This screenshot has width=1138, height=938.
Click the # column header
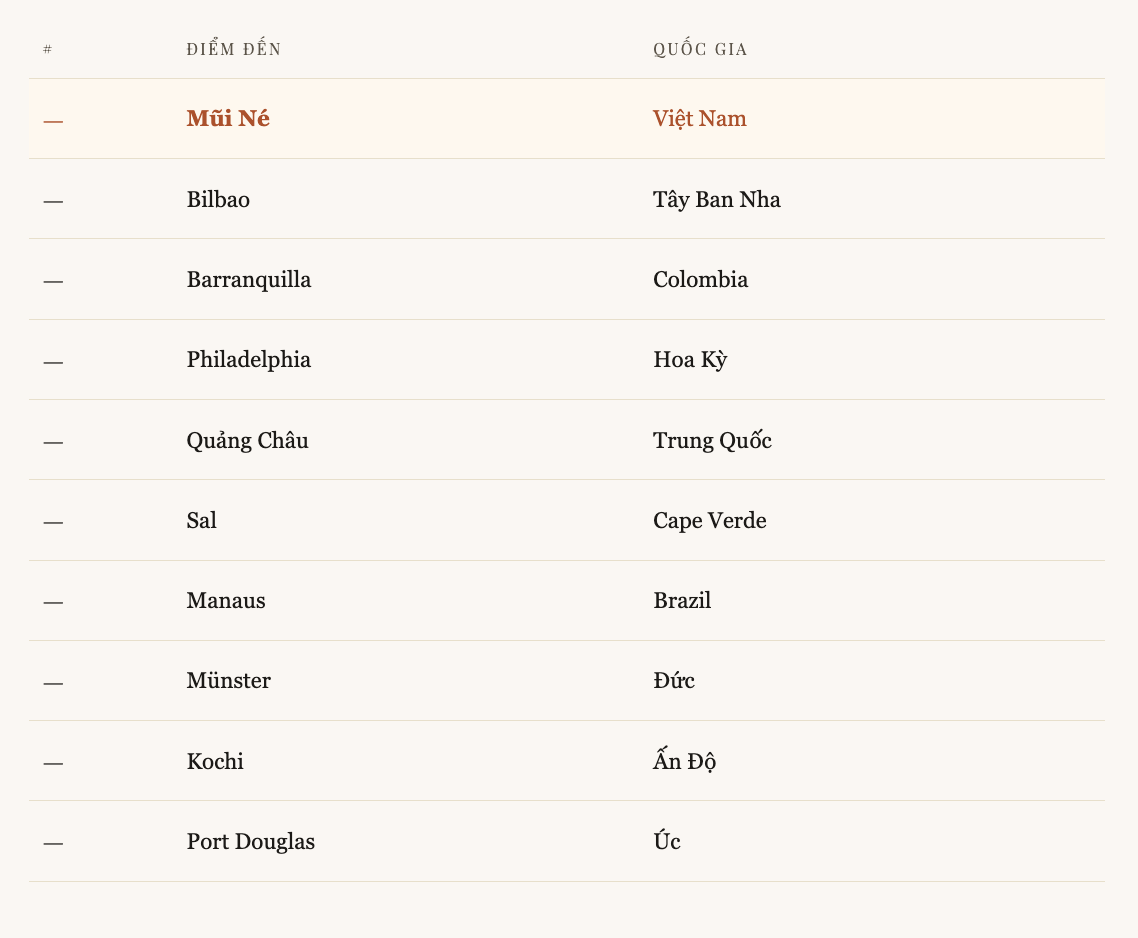click(x=48, y=49)
